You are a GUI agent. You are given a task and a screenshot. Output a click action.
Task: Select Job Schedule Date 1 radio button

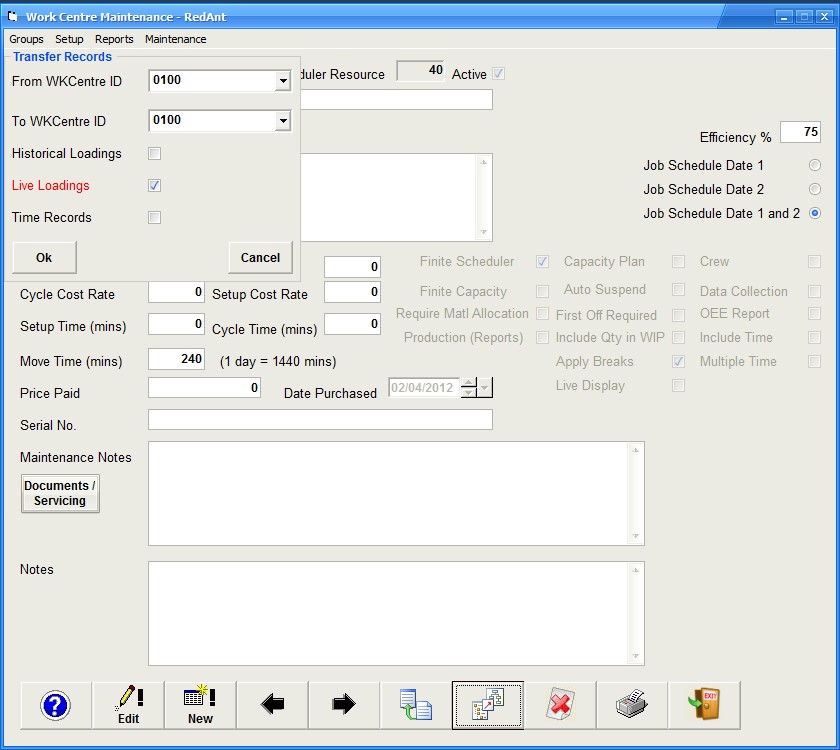814,165
